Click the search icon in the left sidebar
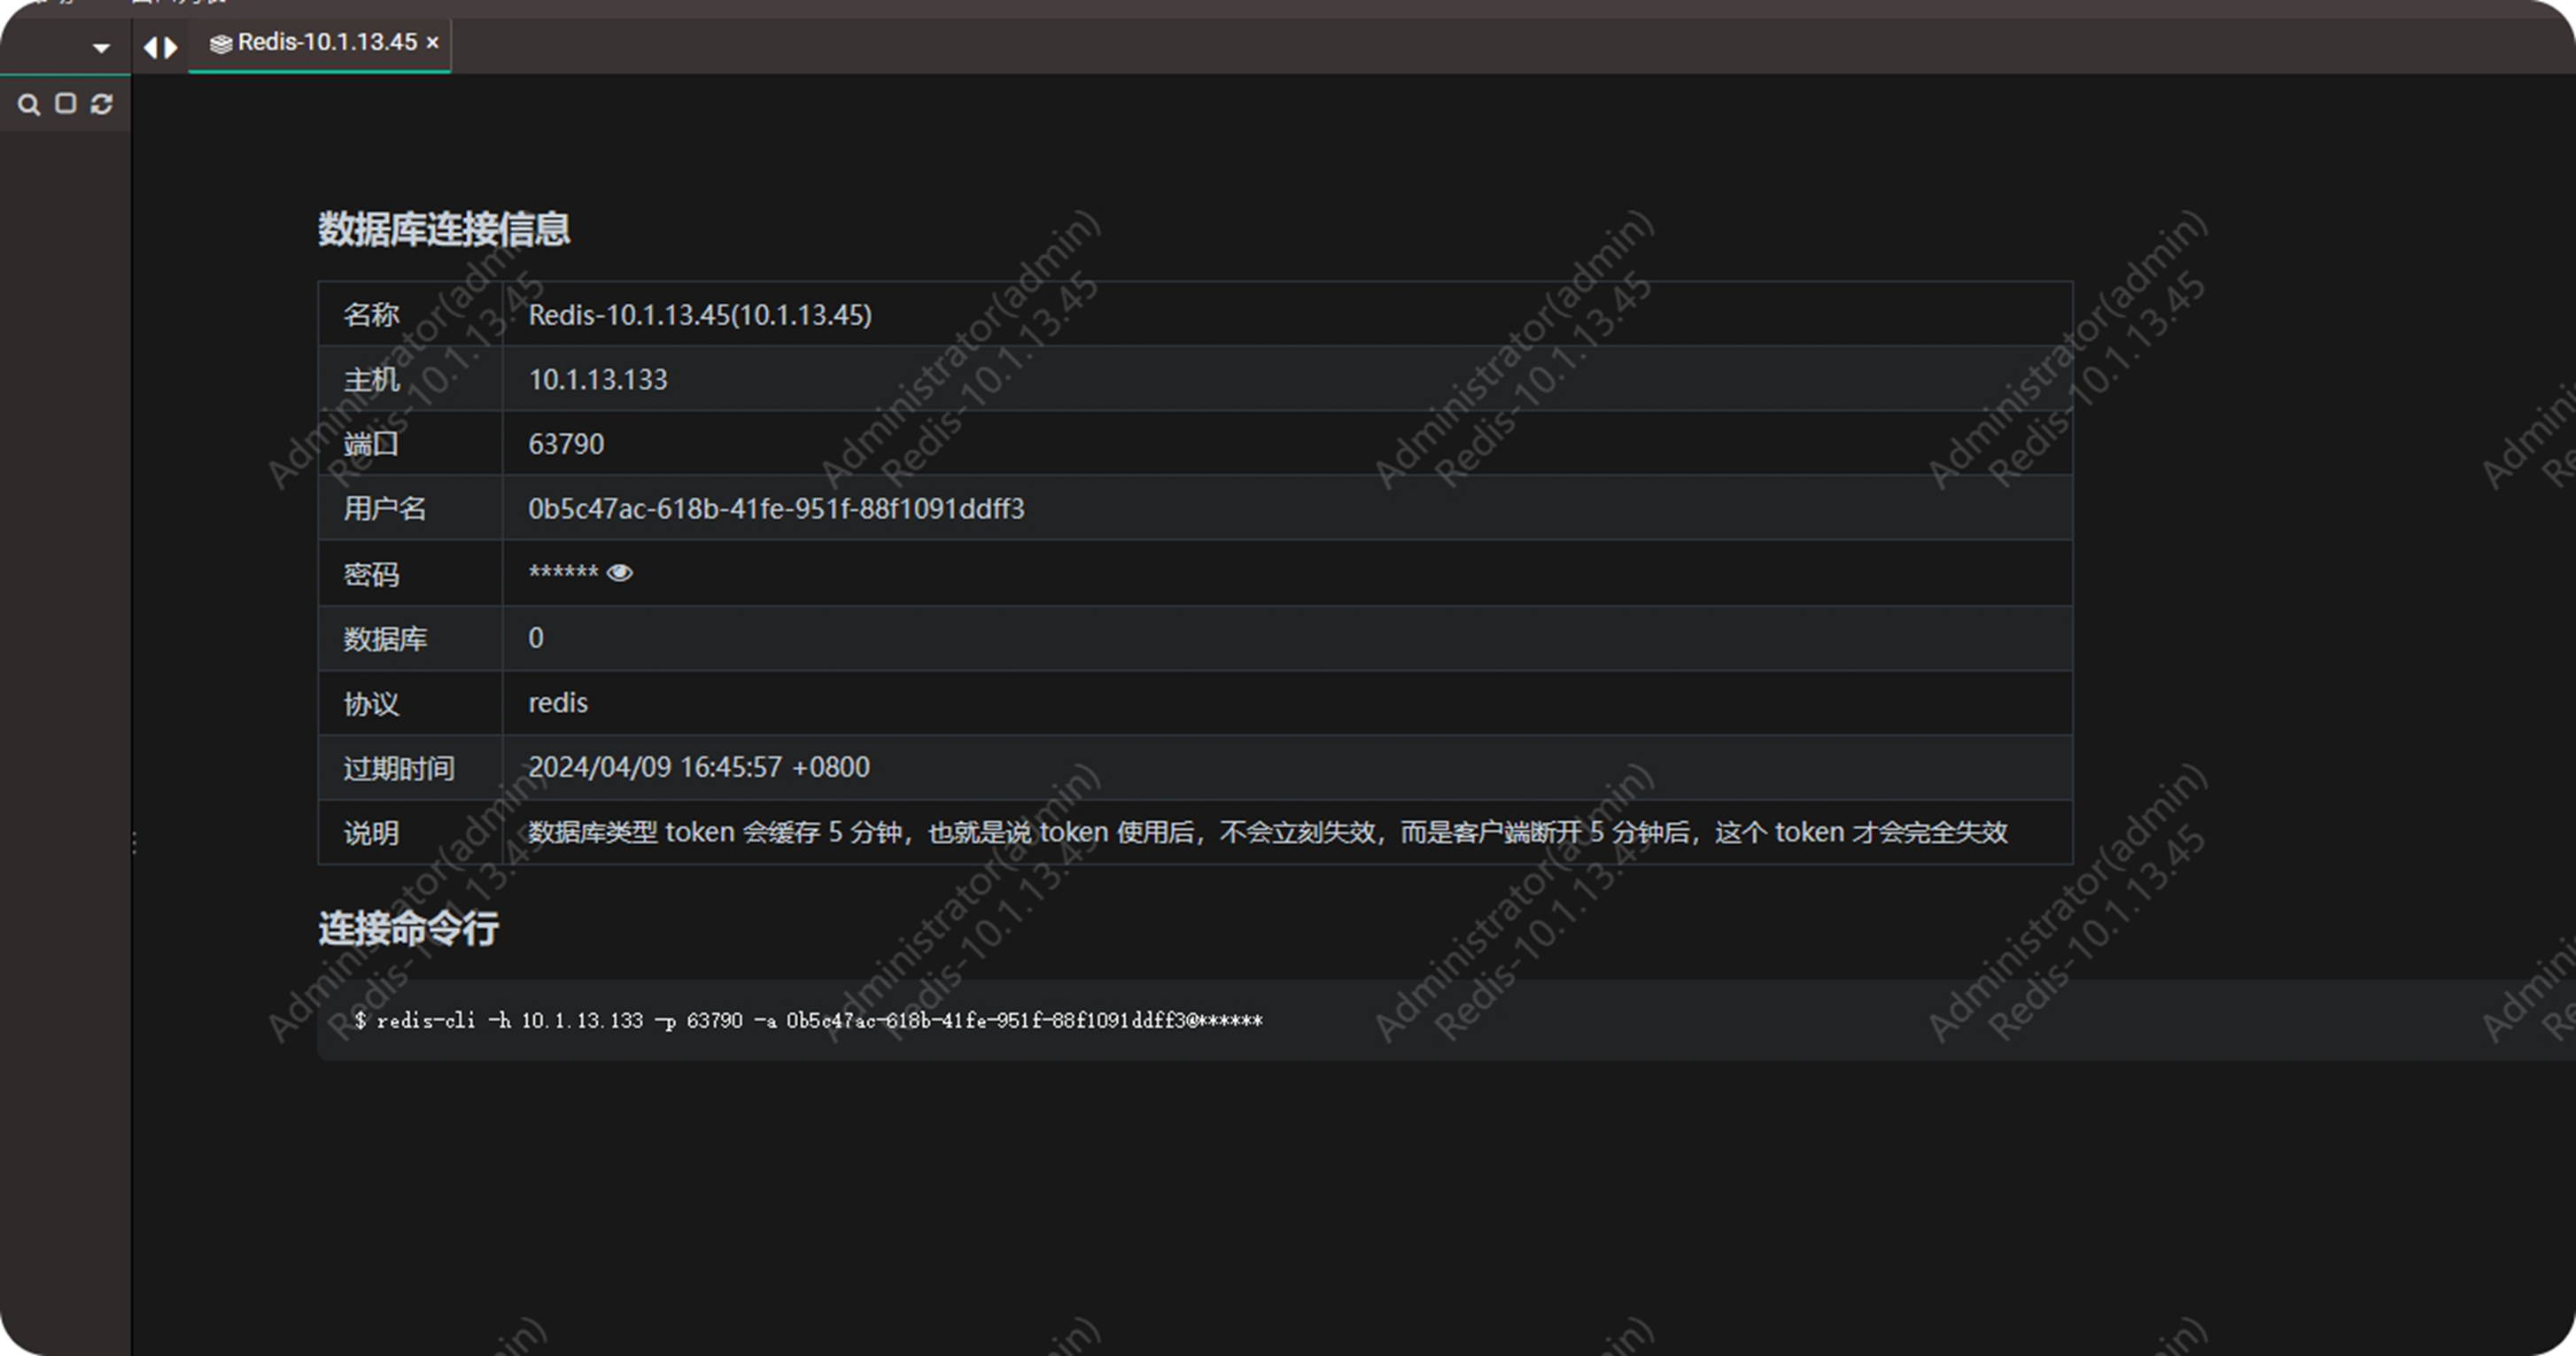 click(28, 104)
